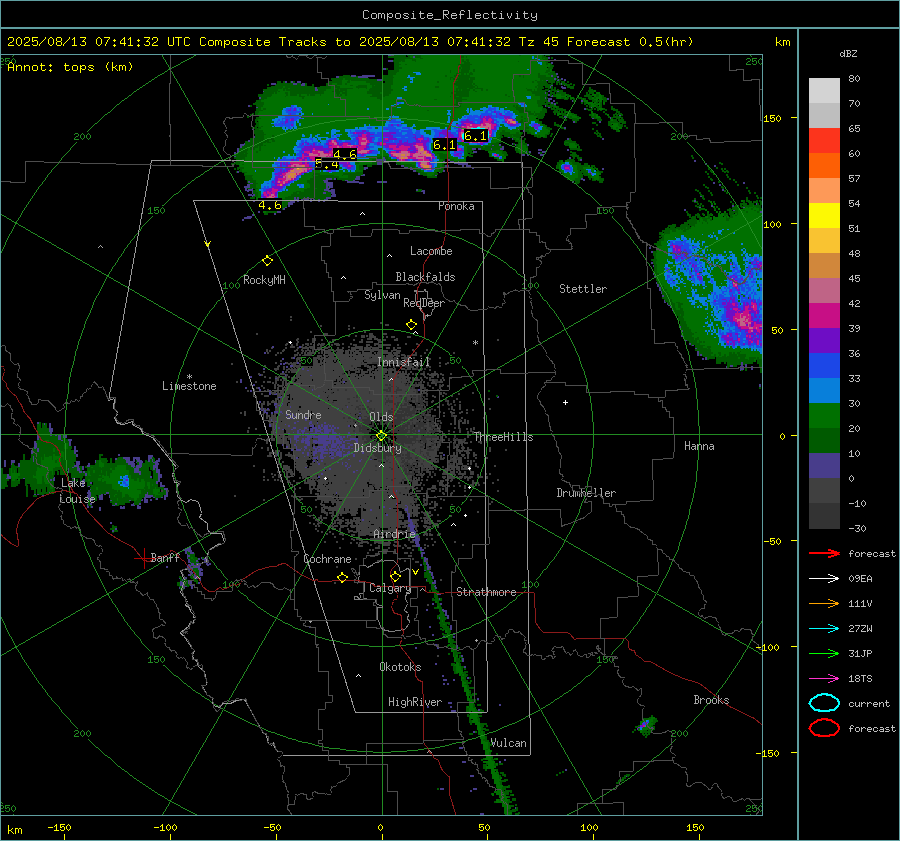
Task: Click the Hanna town label
Action: point(699,446)
